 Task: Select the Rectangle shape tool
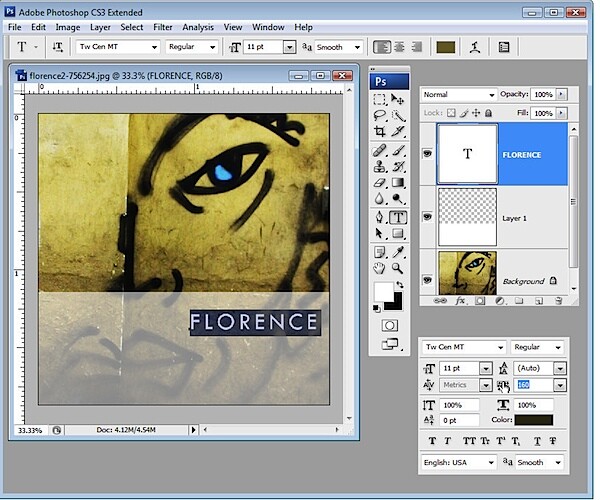tap(398, 233)
